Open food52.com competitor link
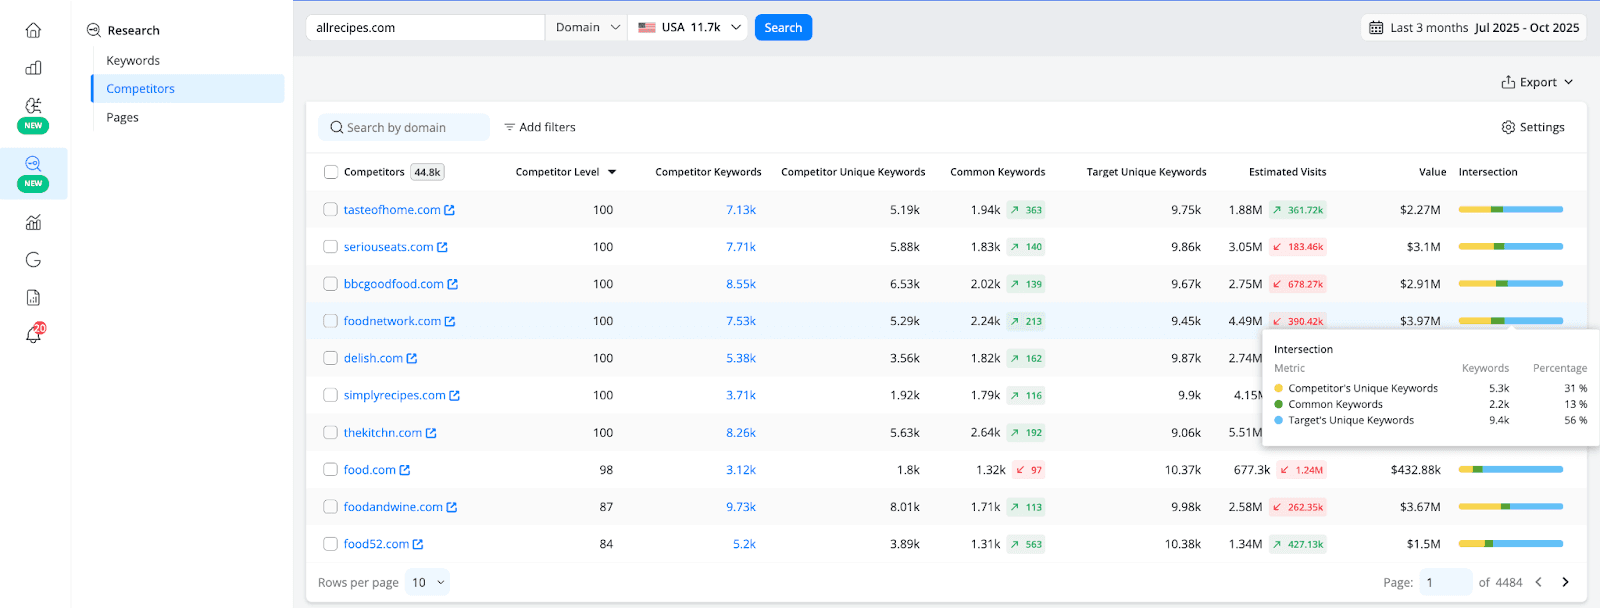 pyautogui.click(x=376, y=544)
